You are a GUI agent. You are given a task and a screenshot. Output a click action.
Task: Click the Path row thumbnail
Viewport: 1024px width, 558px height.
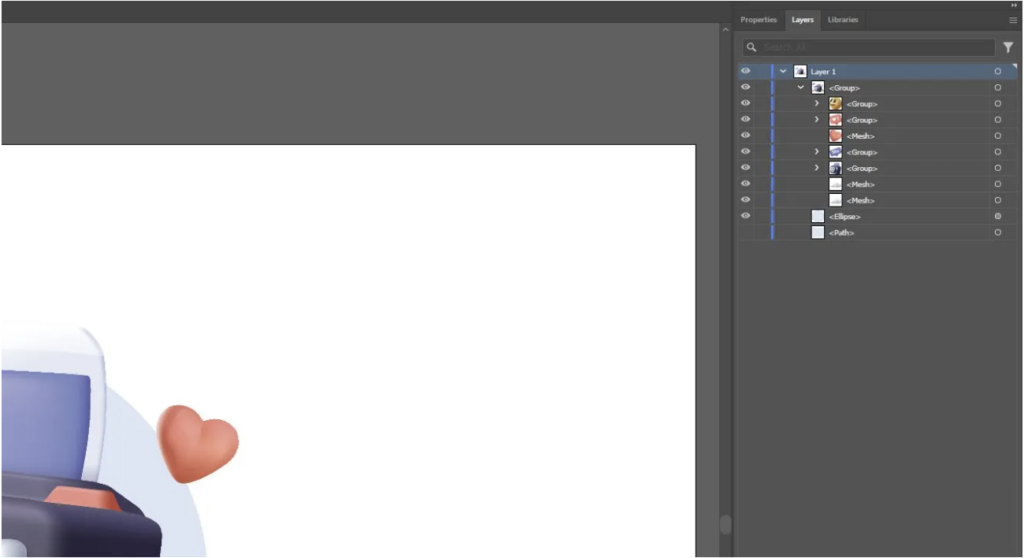818,233
